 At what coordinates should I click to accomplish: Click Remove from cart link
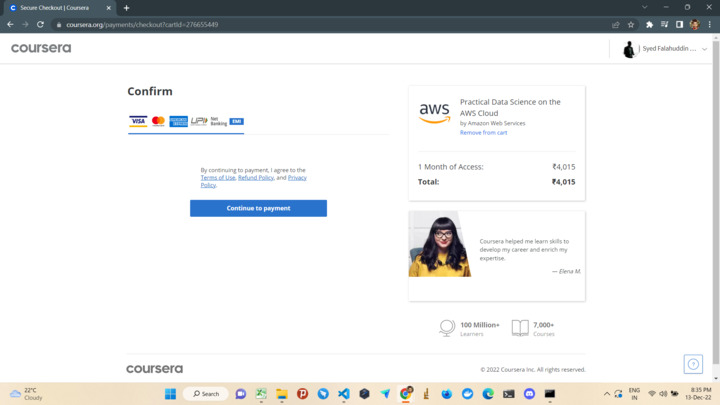(484, 133)
